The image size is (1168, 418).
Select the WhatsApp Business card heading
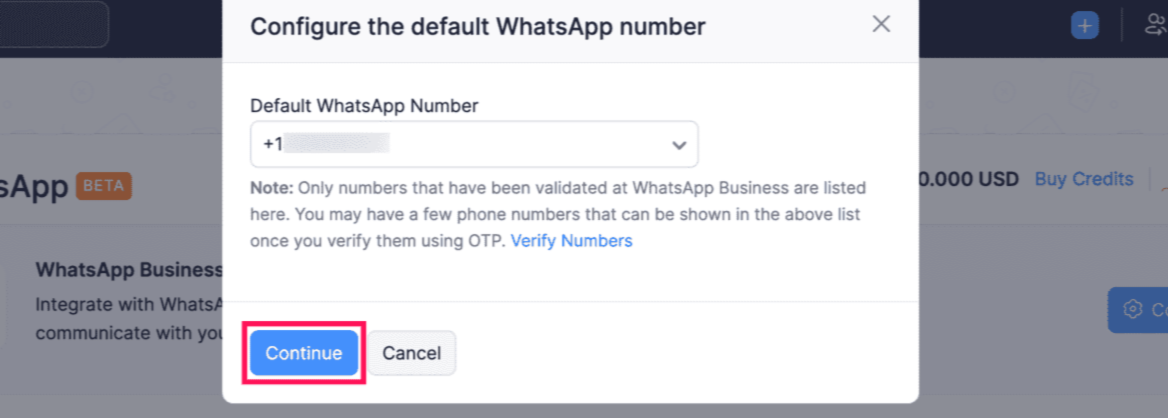(128, 270)
